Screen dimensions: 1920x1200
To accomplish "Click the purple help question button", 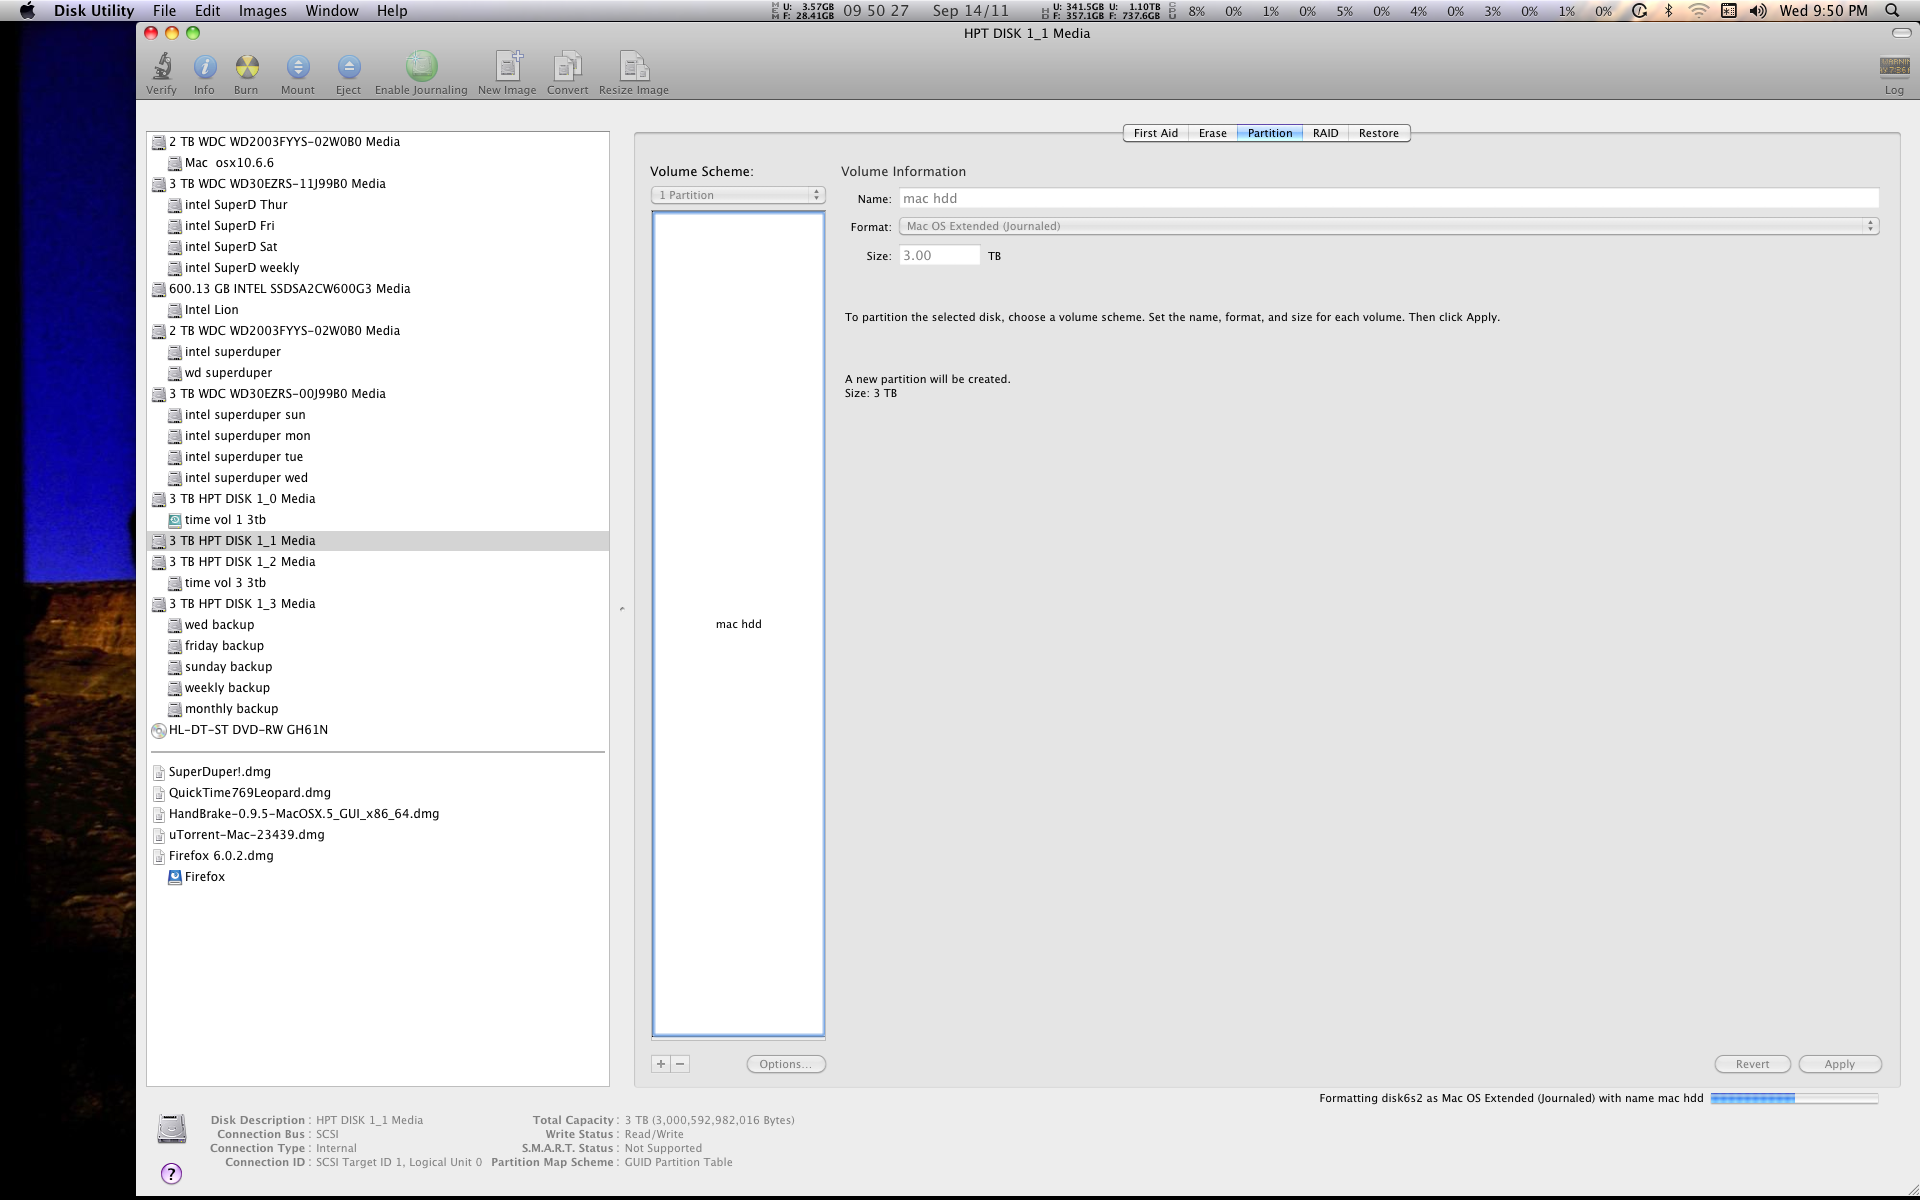I will tap(171, 1173).
